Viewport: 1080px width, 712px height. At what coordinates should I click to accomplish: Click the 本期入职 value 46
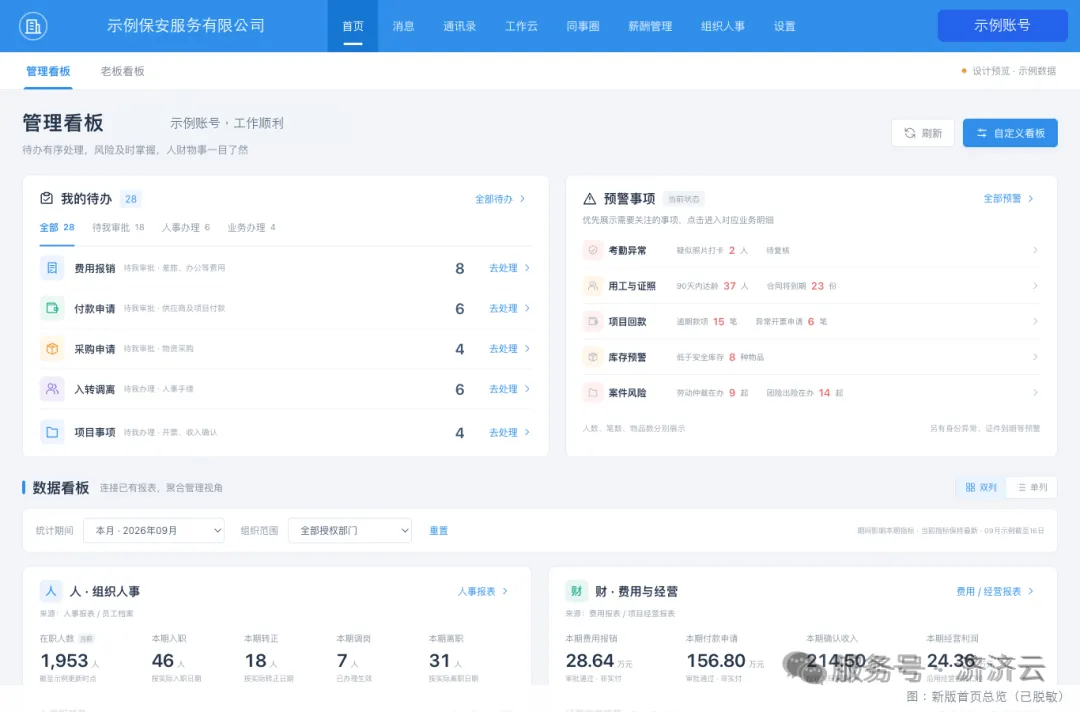pyautogui.click(x=163, y=661)
